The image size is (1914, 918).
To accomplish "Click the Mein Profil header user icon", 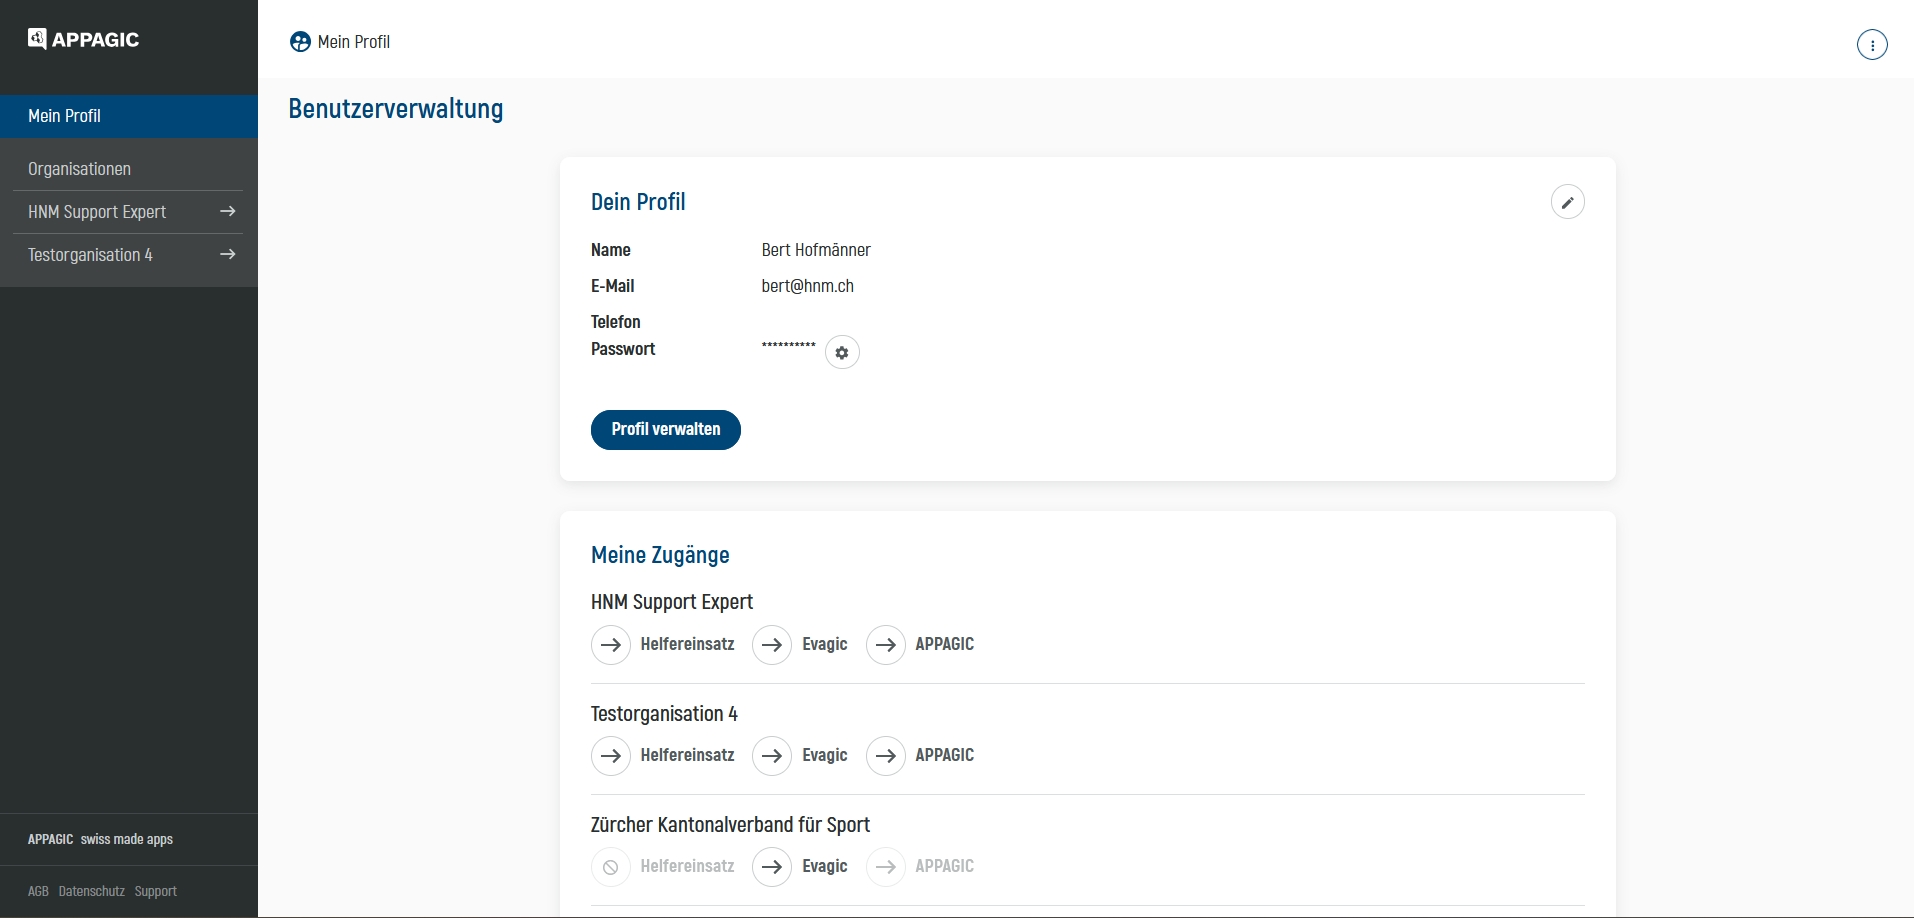I will click(x=300, y=42).
